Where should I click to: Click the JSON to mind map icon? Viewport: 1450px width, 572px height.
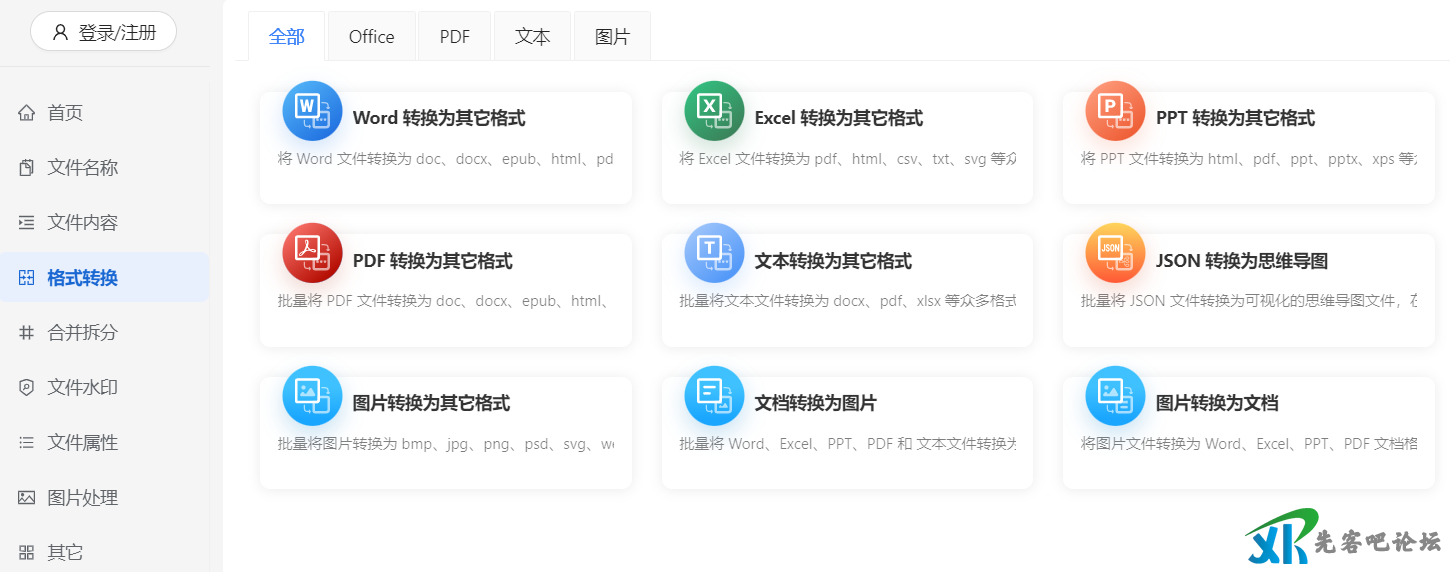coord(1115,253)
